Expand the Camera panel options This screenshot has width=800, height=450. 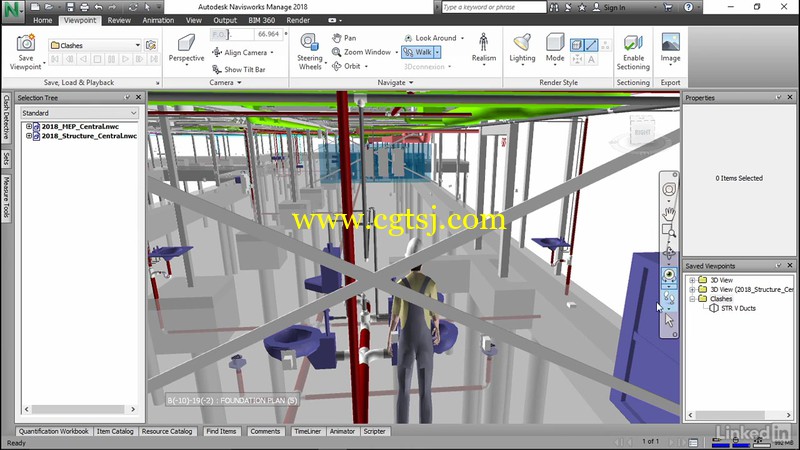click(226, 83)
